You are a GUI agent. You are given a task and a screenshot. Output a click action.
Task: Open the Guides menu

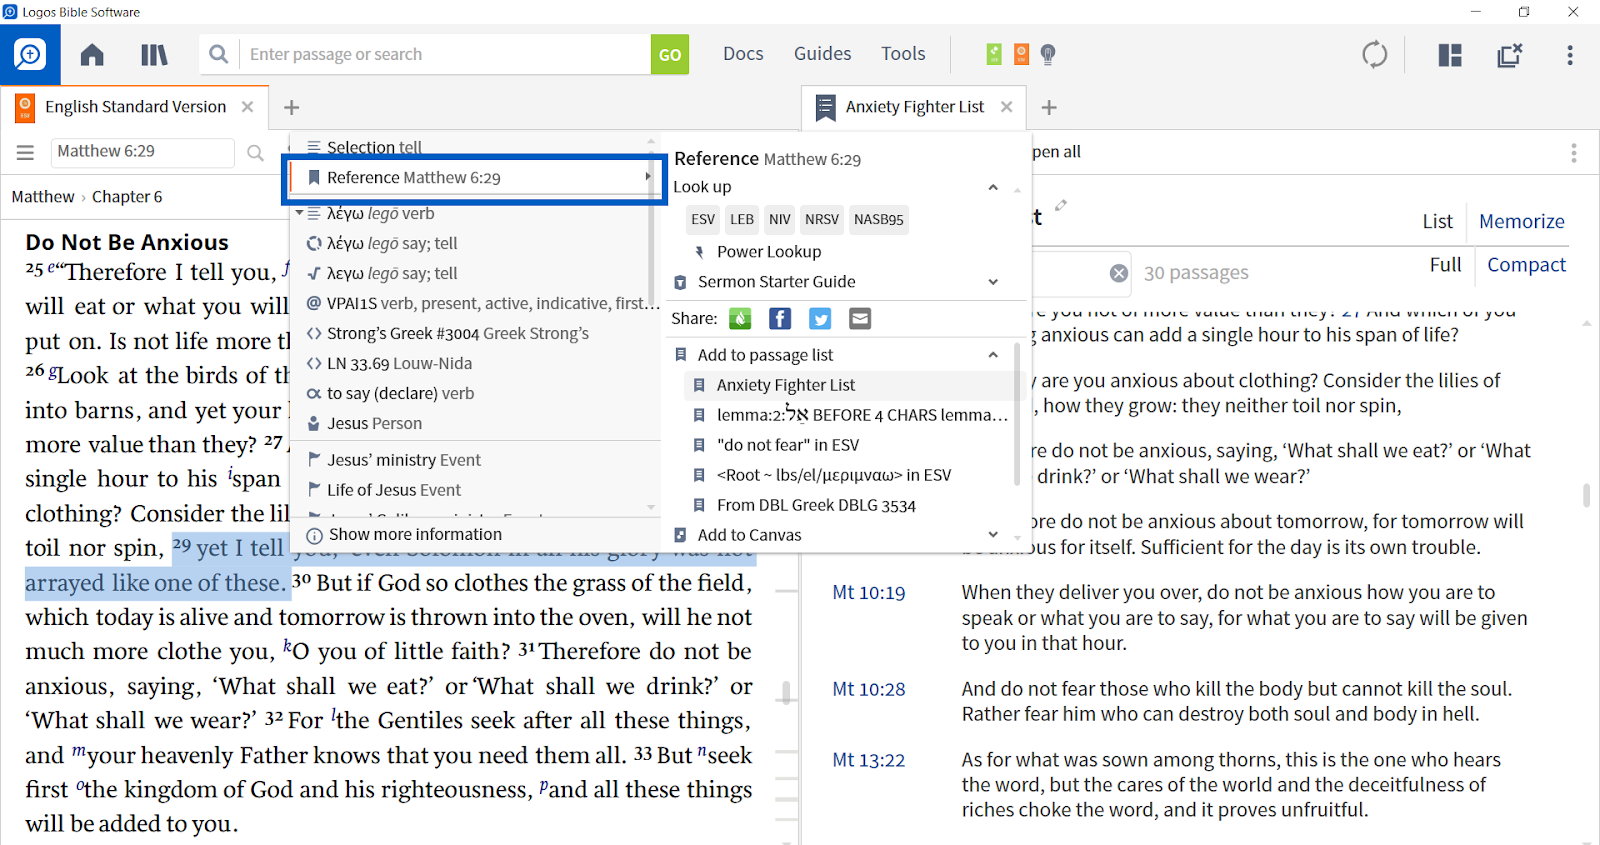[823, 54]
